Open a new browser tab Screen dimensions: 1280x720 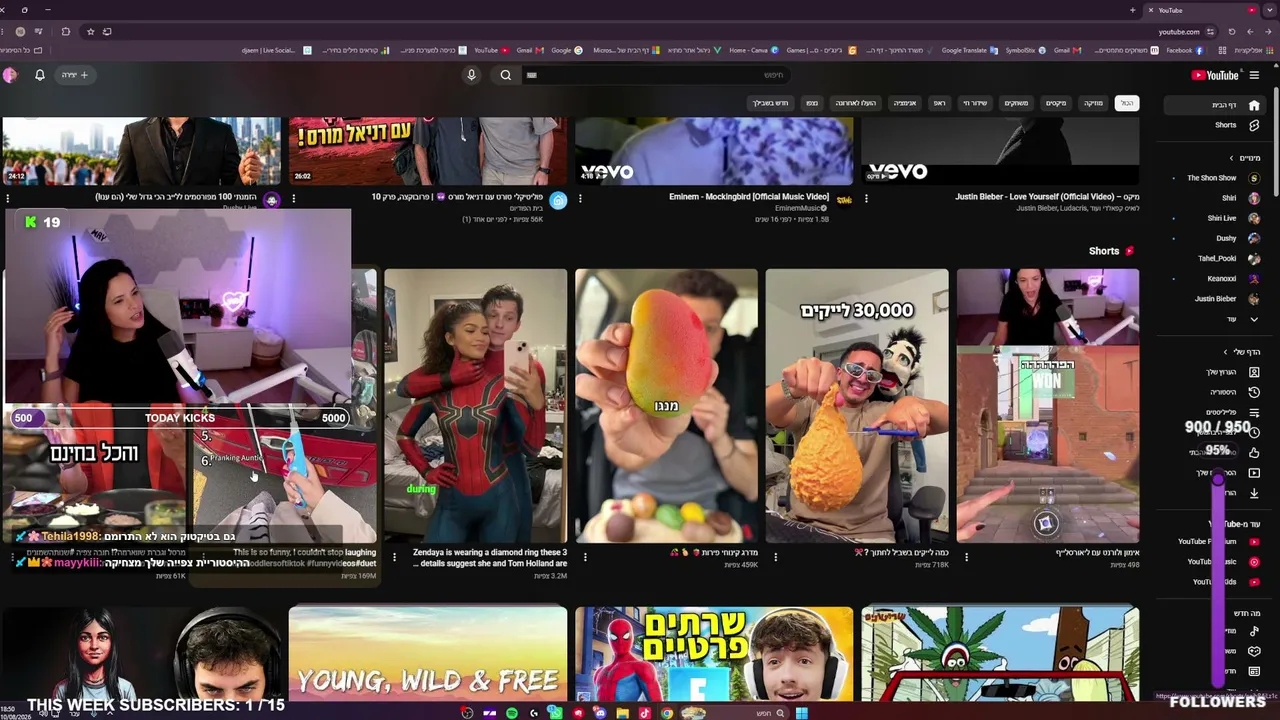[1133, 10]
